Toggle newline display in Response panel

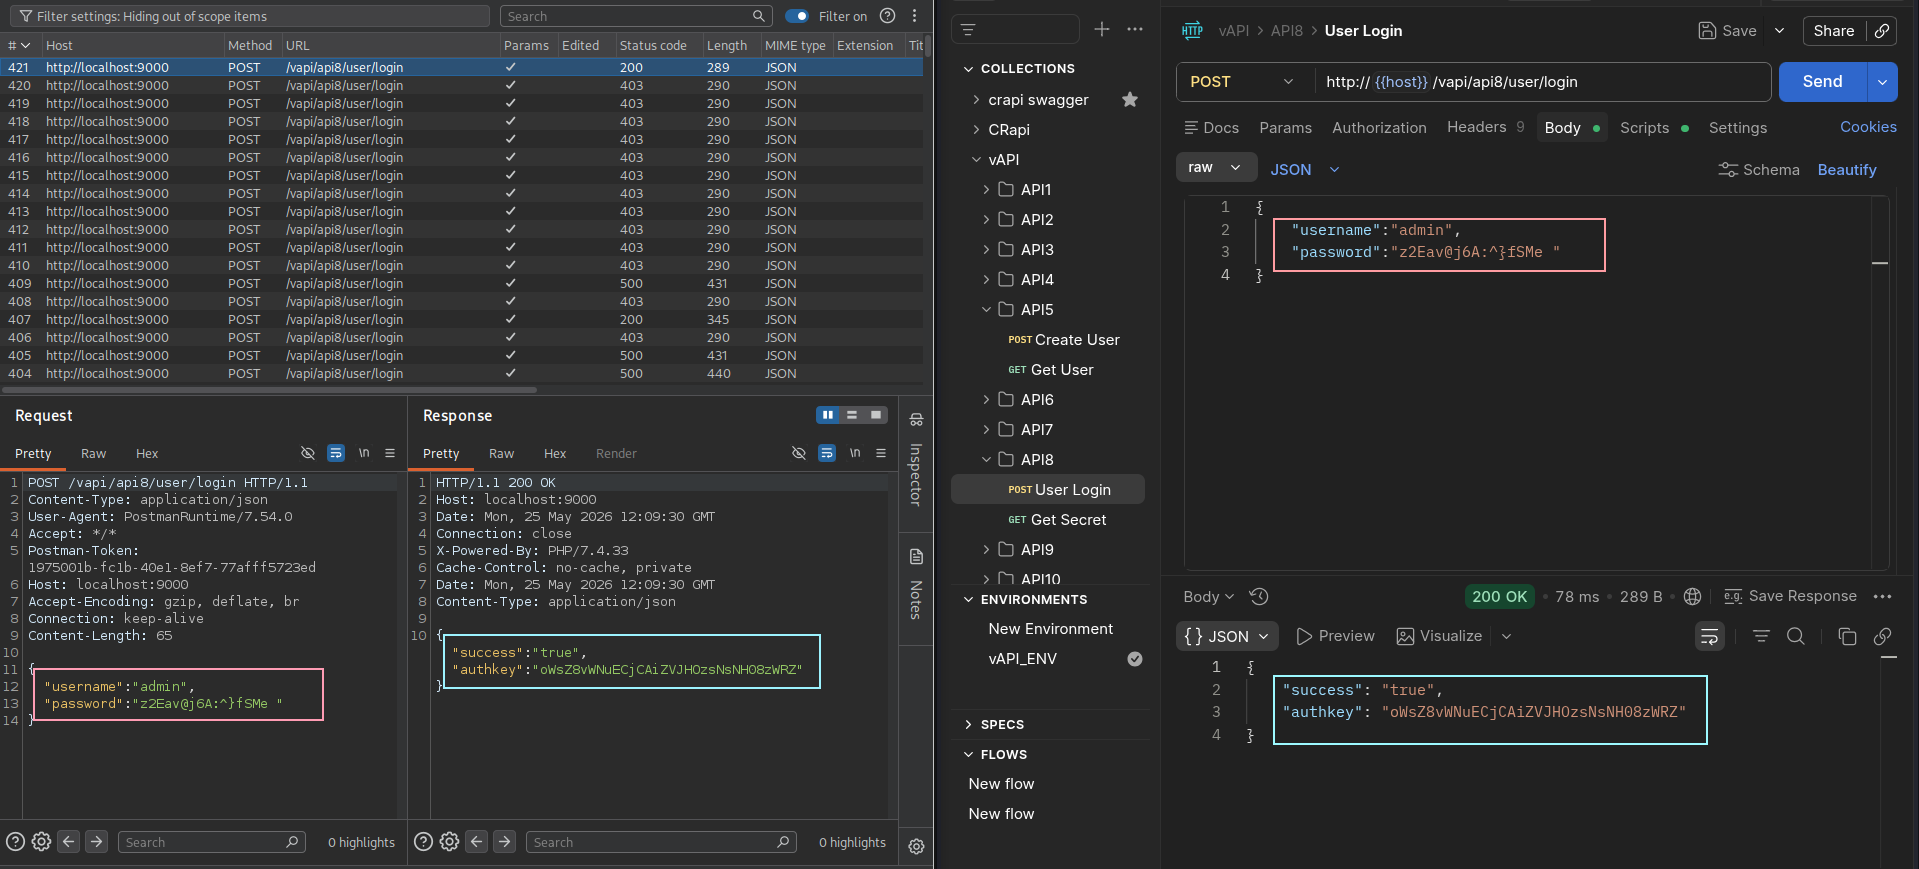tap(855, 453)
